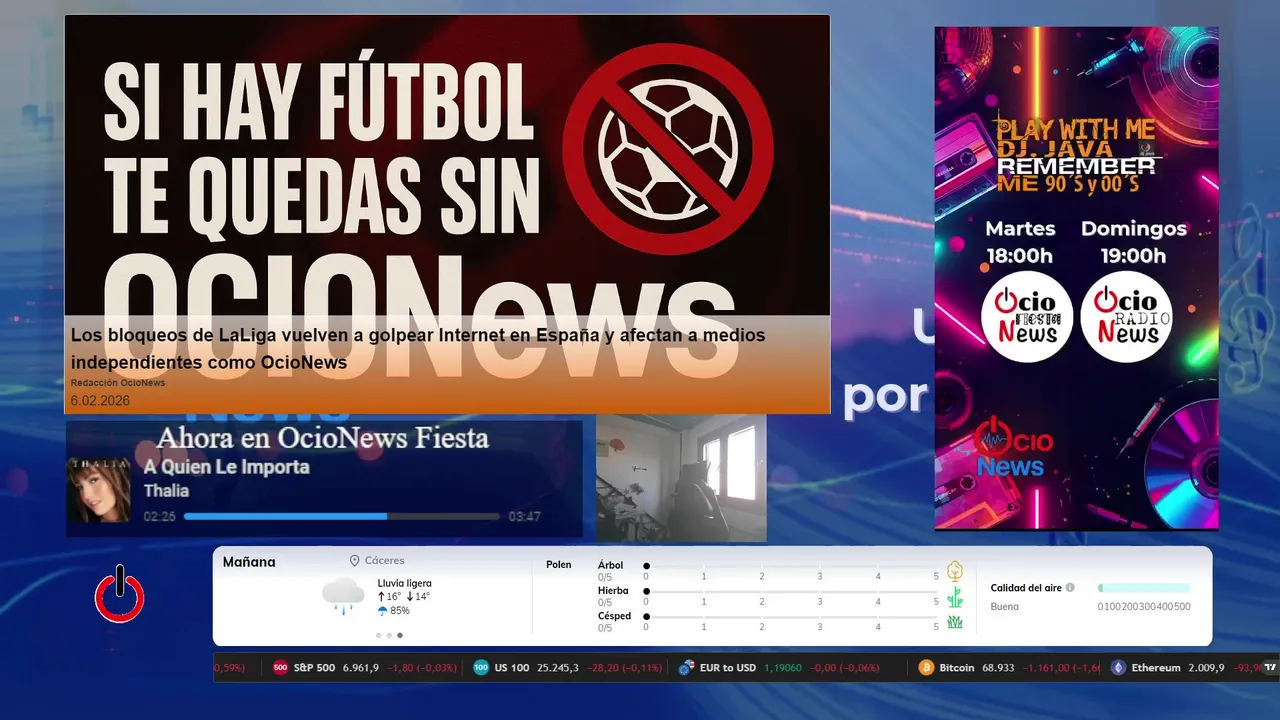
Task: Click the EUR to USD rate 1,19060
Action: pos(782,667)
